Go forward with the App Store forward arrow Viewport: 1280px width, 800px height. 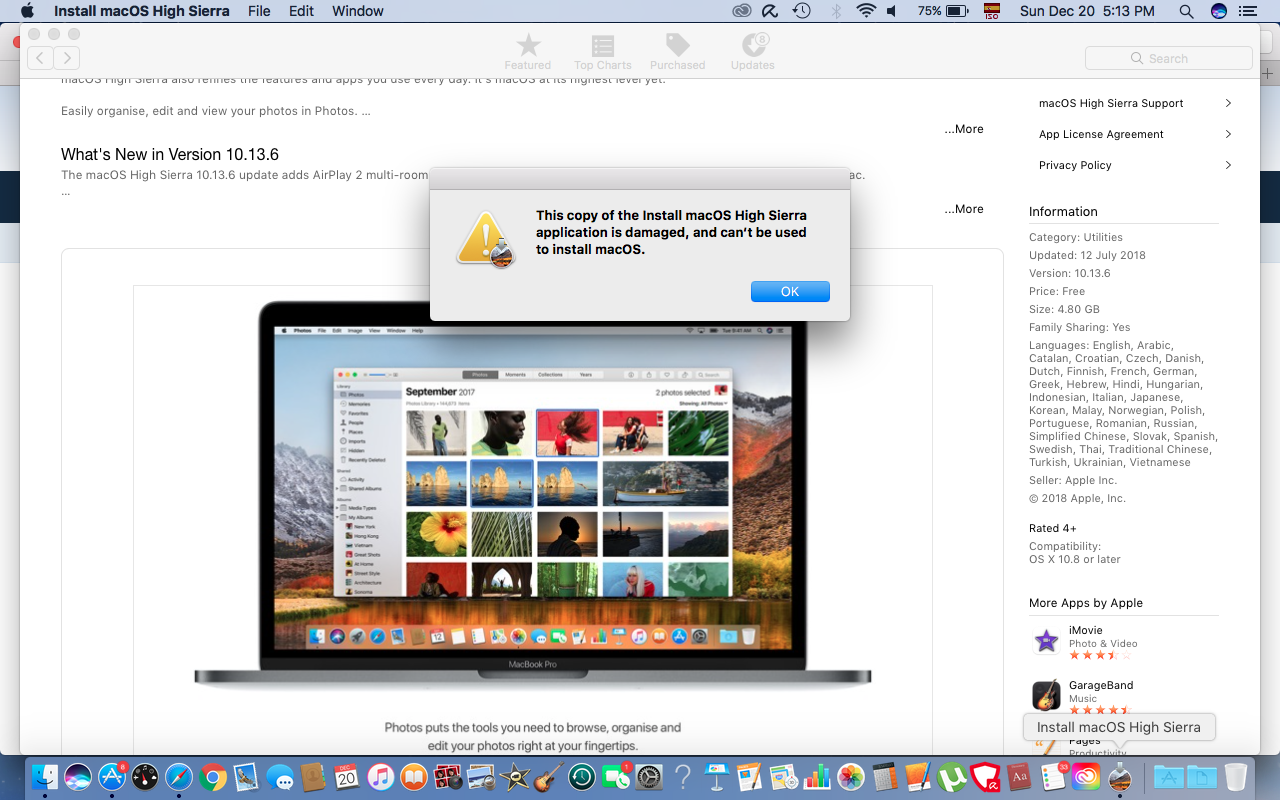pyautogui.click(x=66, y=58)
